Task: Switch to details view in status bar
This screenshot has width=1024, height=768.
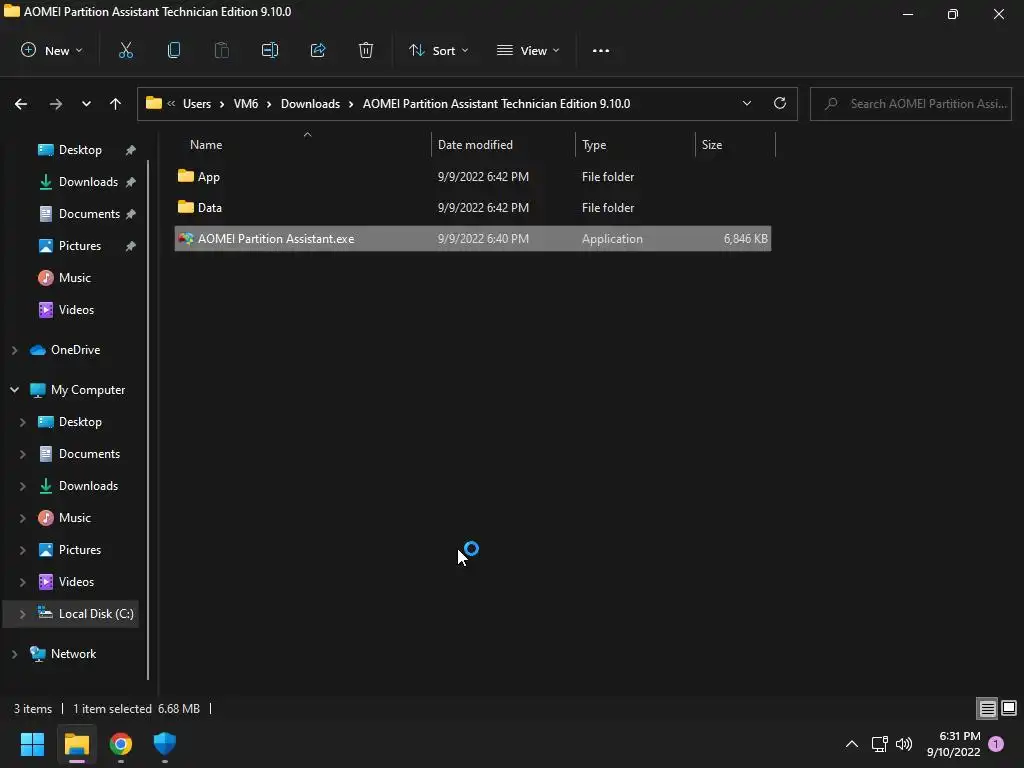Action: tap(987, 708)
